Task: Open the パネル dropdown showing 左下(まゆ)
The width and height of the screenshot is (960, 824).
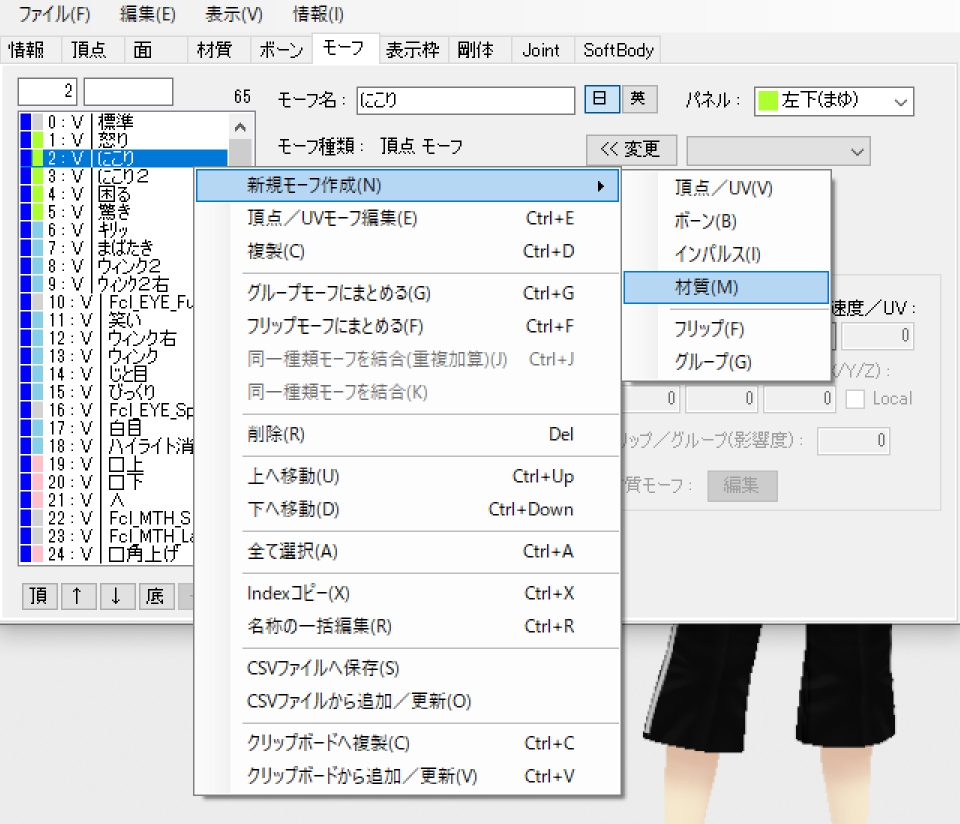Action: coord(834,101)
